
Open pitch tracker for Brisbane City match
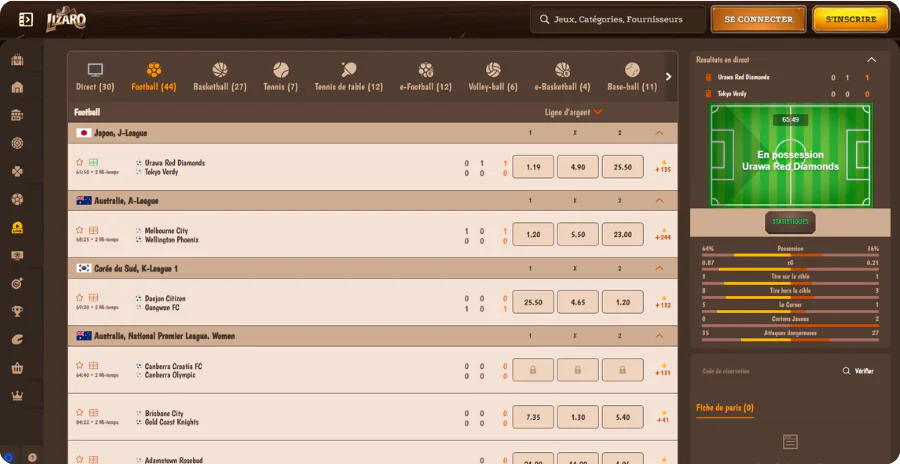[93, 412]
